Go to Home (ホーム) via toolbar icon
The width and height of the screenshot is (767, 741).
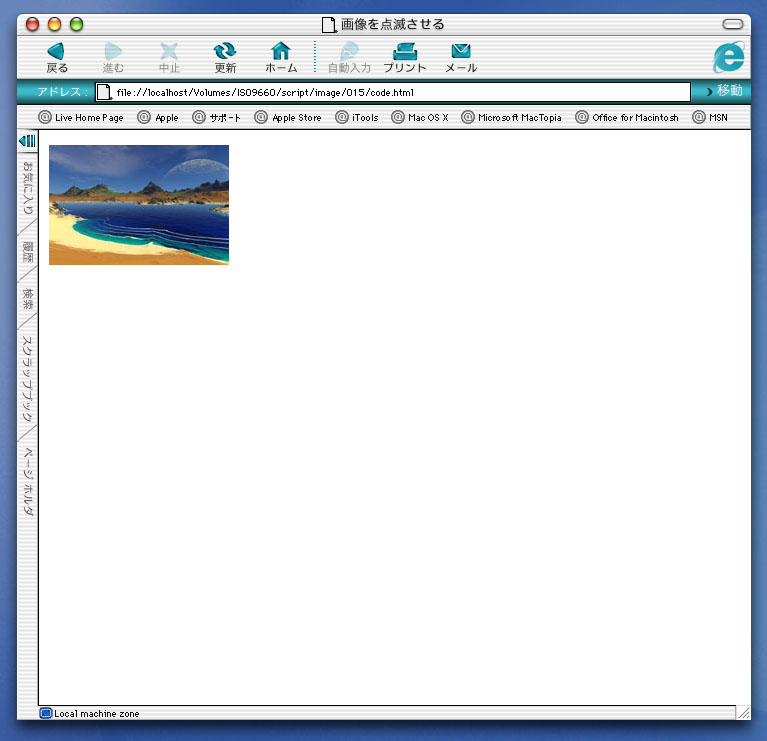click(281, 58)
